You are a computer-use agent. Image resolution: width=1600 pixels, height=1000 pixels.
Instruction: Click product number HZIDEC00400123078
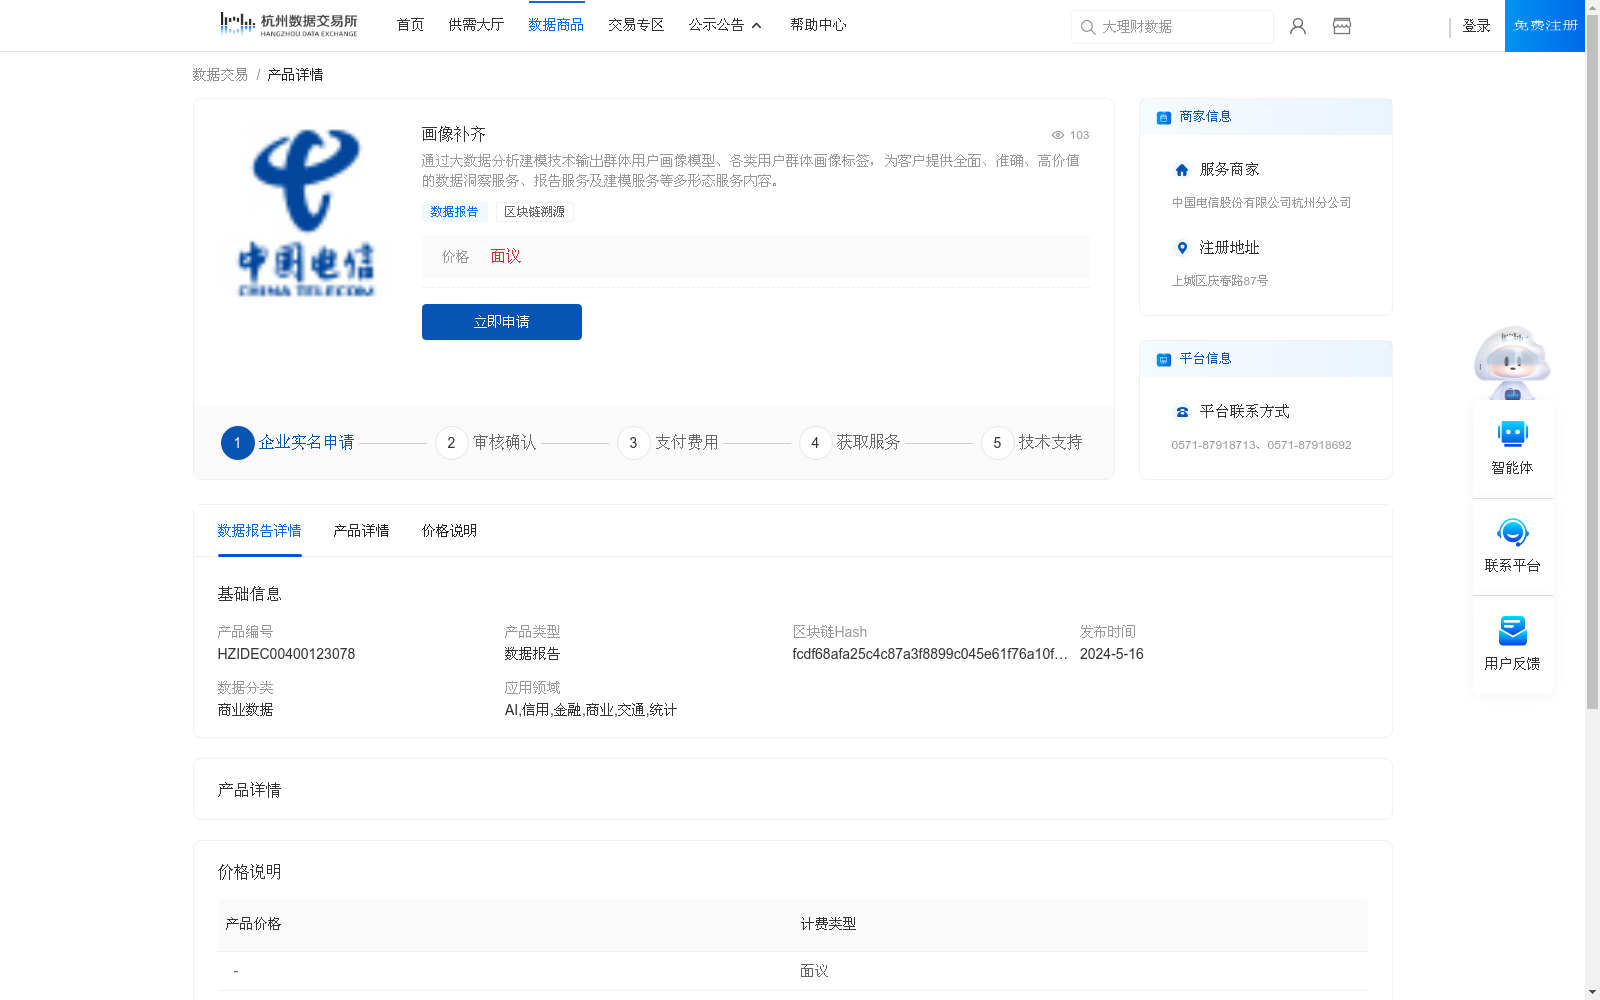pyautogui.click(x=286, y=654)
